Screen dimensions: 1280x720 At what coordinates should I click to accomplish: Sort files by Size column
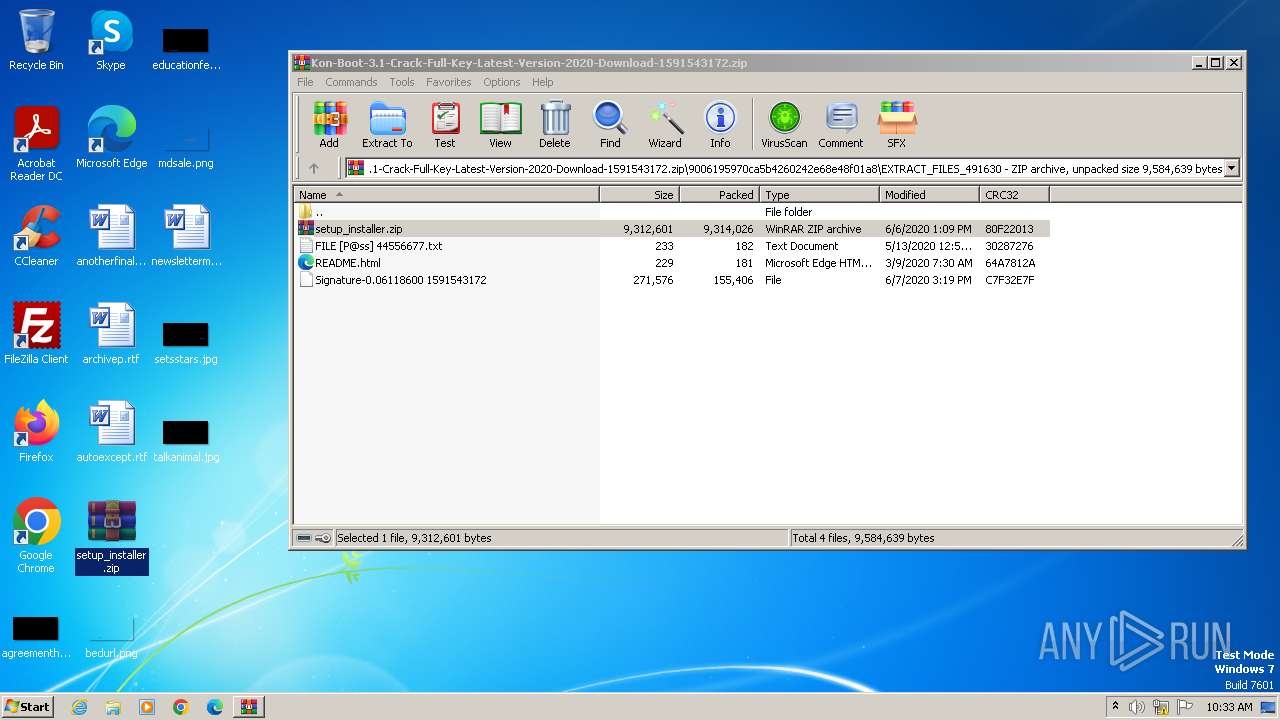point(640,195)
